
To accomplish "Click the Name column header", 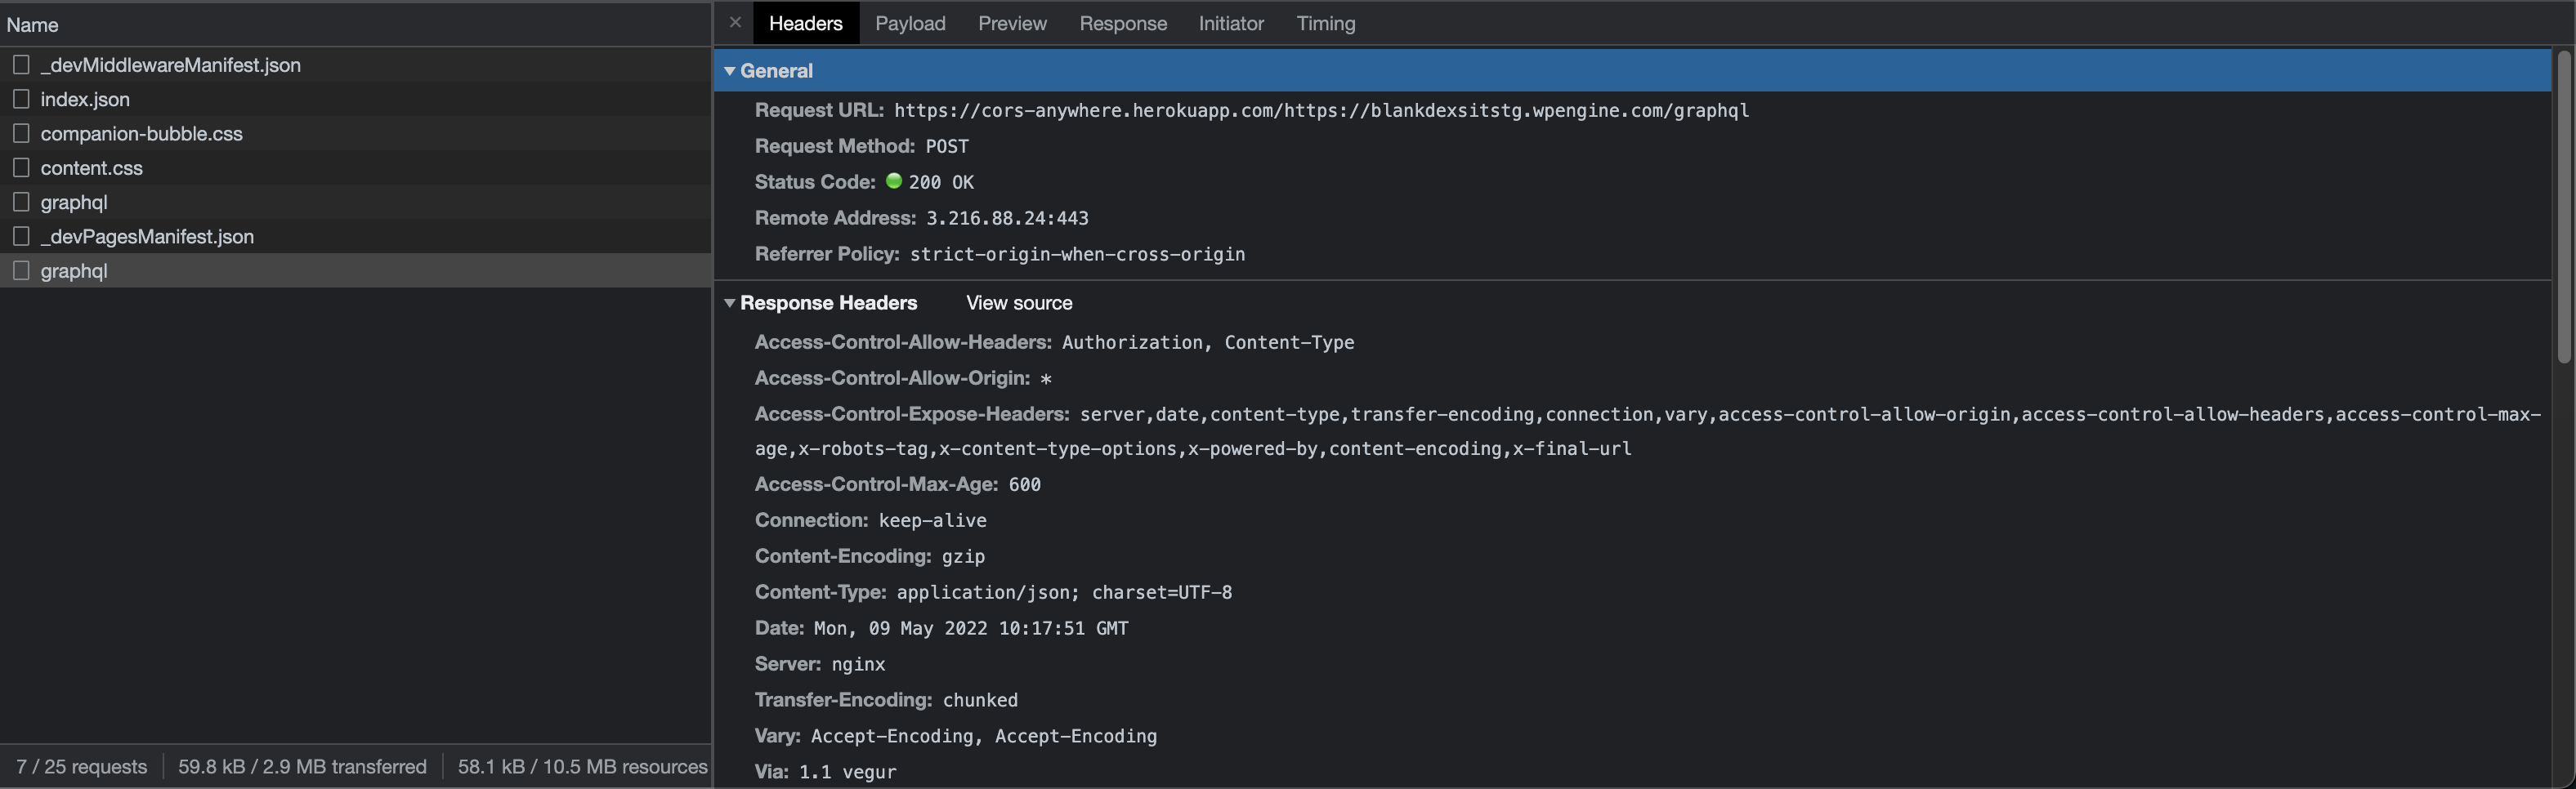I will tap(356, 24).
